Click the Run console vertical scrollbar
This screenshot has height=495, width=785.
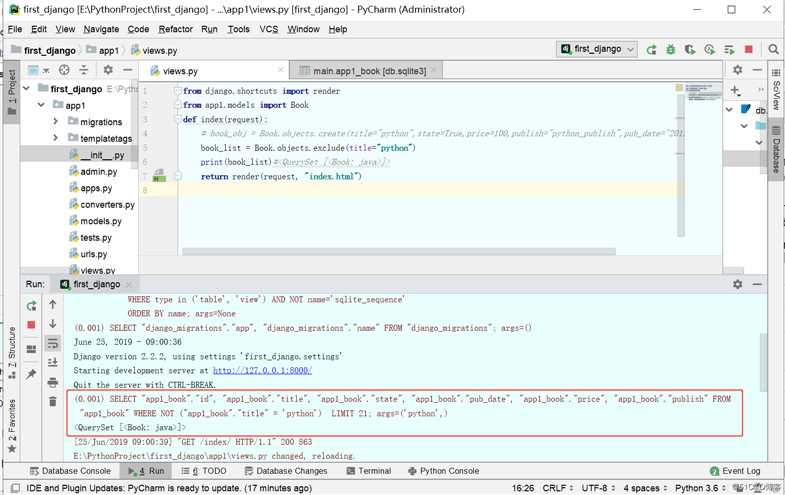[763, 362]
